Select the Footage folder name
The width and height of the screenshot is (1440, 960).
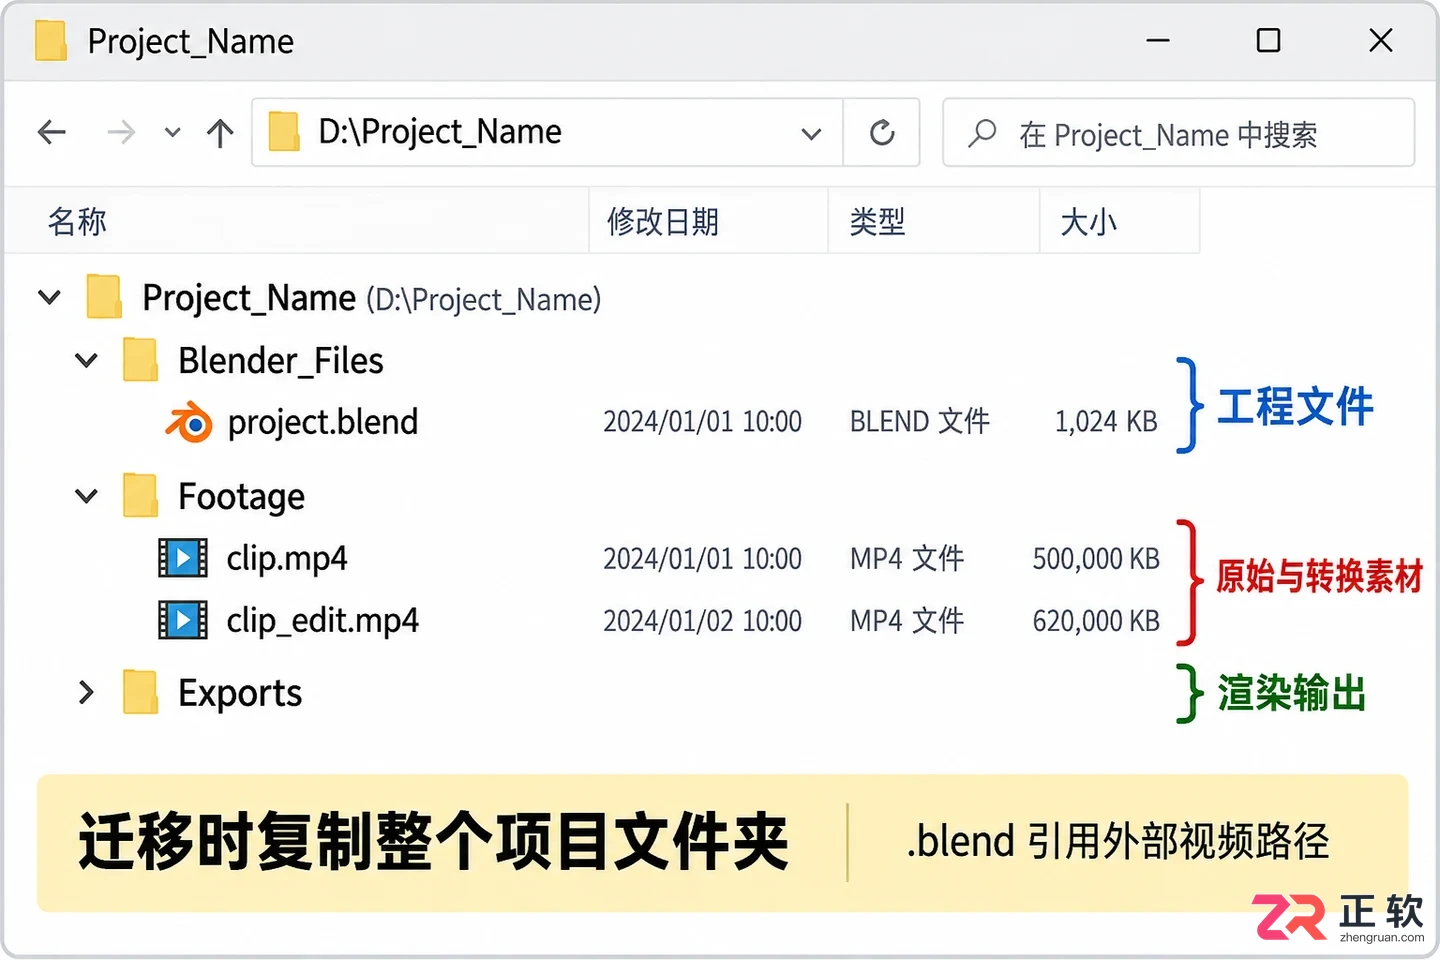click(241, 496)
